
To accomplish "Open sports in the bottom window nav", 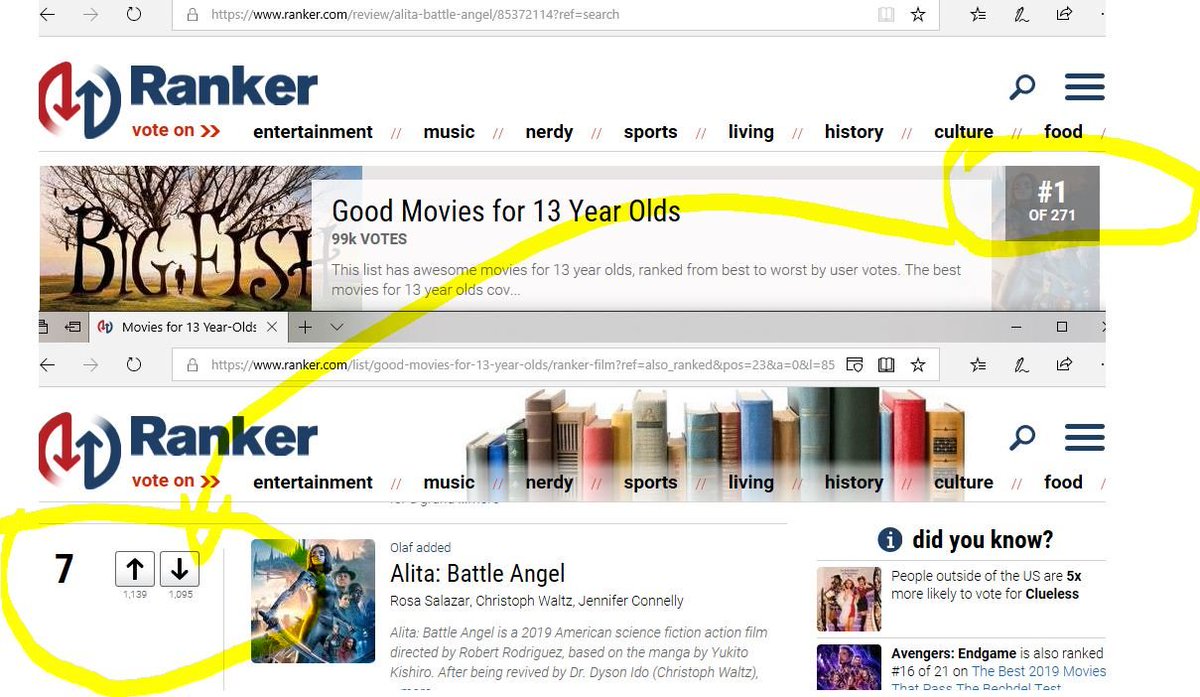I will (x=650, y=482).
